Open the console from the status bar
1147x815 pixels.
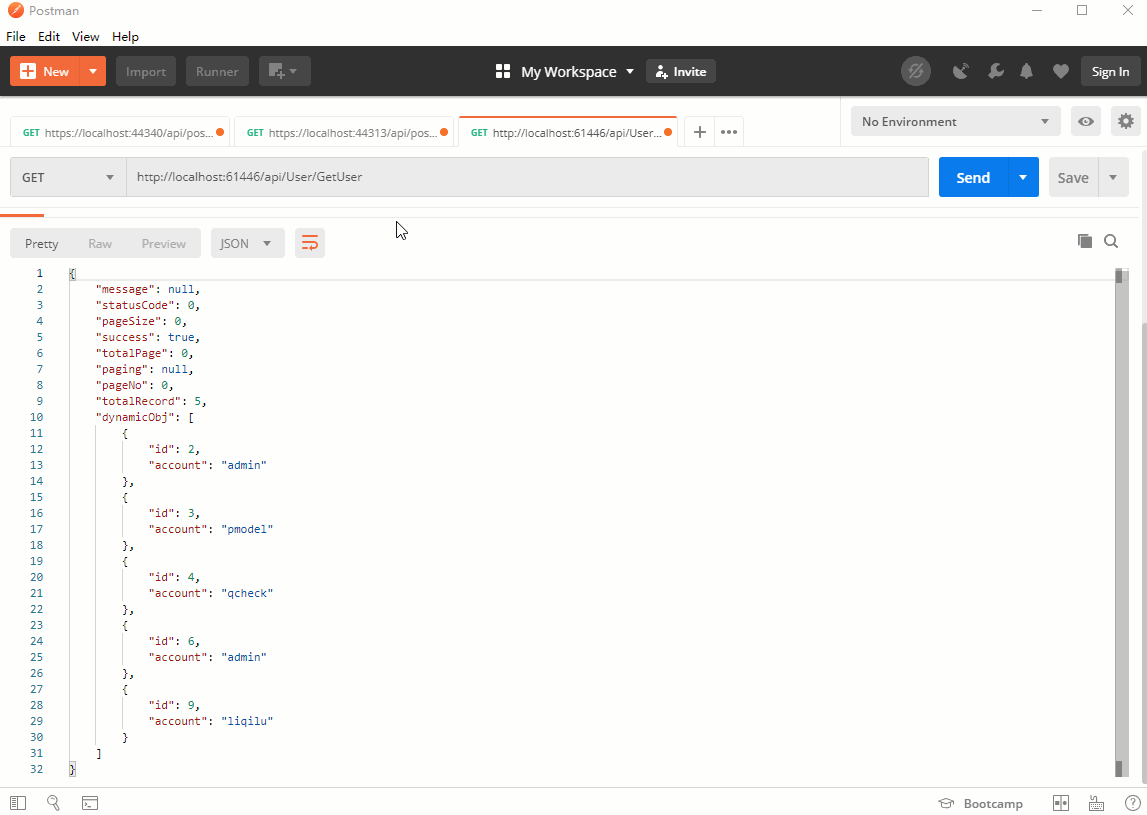[x=90, y=803]
